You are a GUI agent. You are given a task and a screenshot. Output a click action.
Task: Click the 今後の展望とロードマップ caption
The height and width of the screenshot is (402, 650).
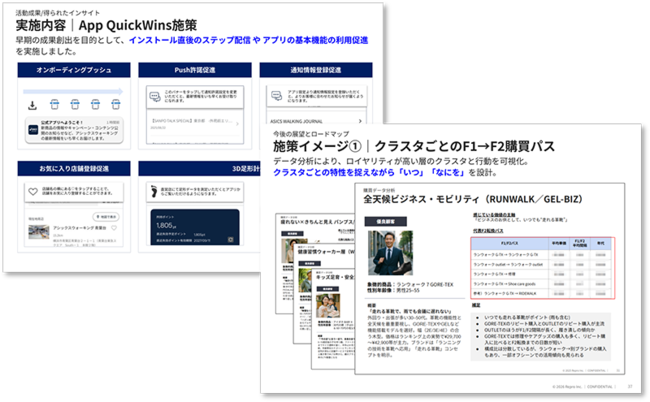pos(311,134)
